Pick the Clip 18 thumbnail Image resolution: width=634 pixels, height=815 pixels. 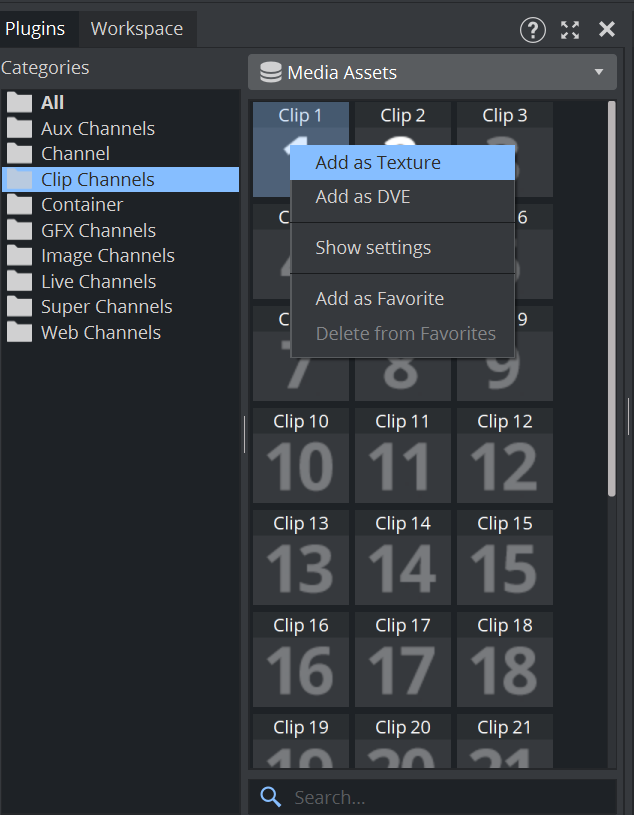tap(505, 659)
